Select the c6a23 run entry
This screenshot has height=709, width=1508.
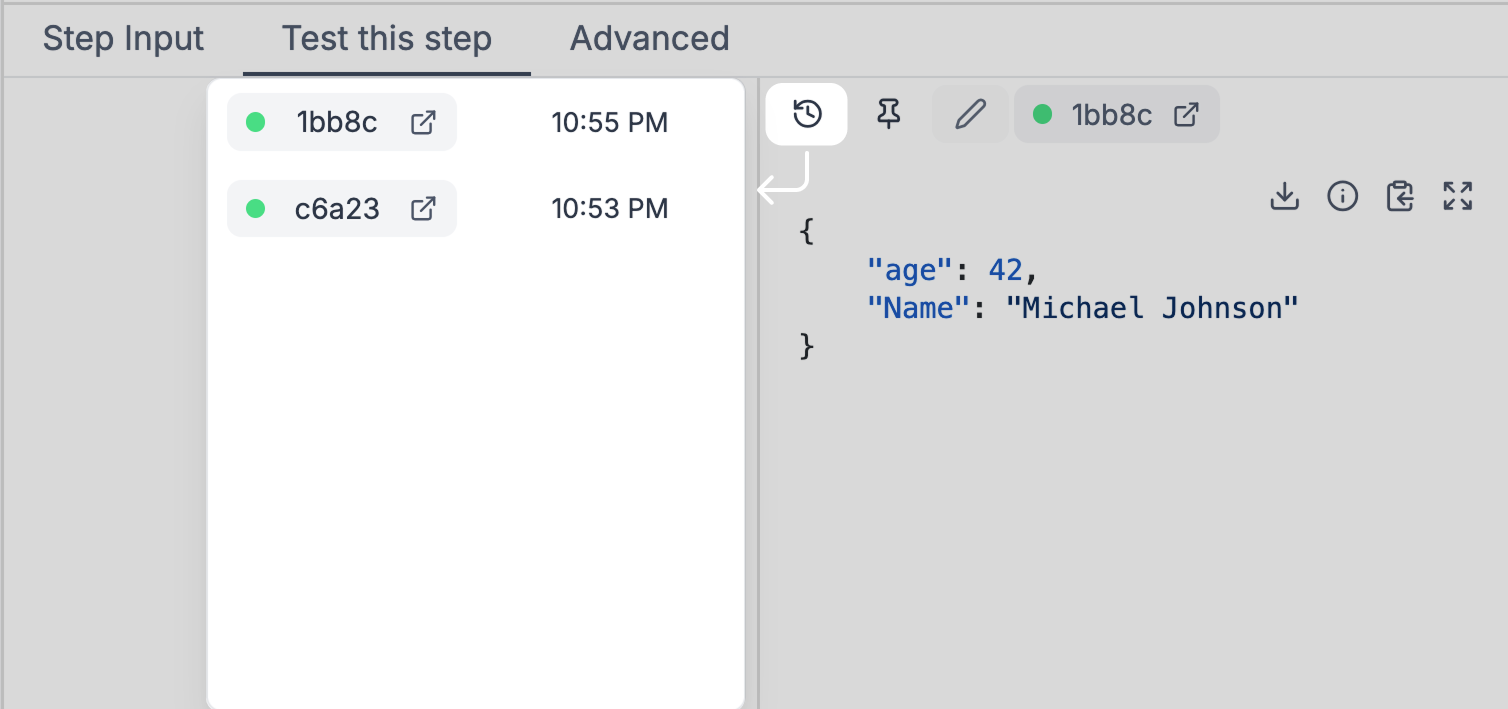342,208
